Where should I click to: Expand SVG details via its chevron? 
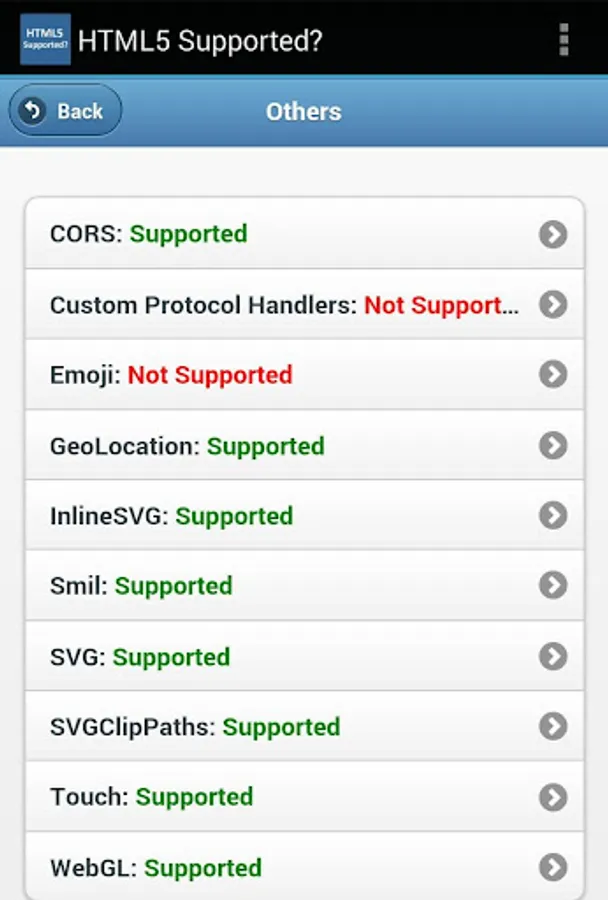[553, 656]
